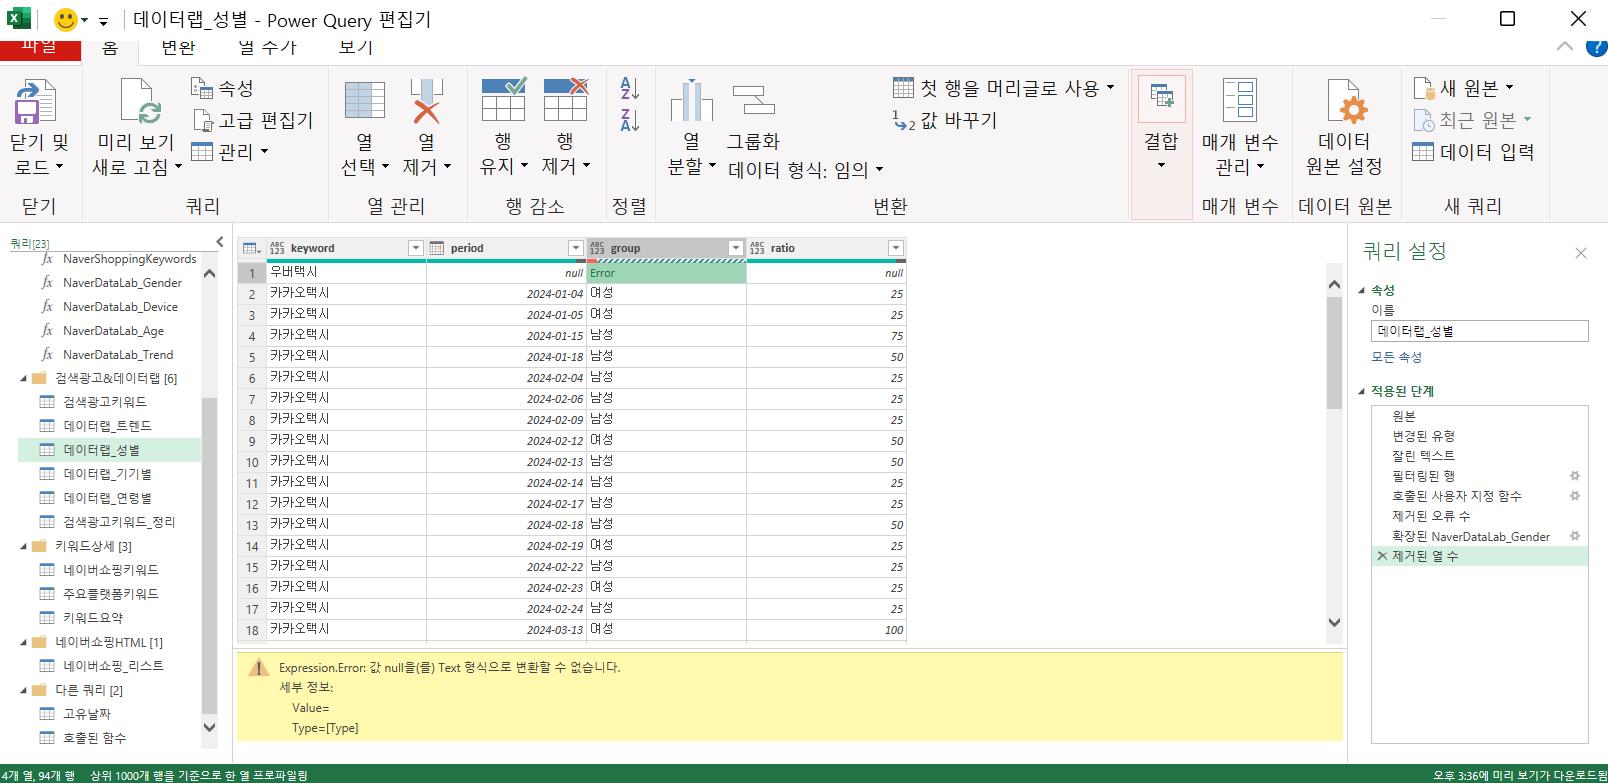Delete the 제거된 열 수 applied step
Viewport: 1608px width, 783px height.
pos(1382,556)
